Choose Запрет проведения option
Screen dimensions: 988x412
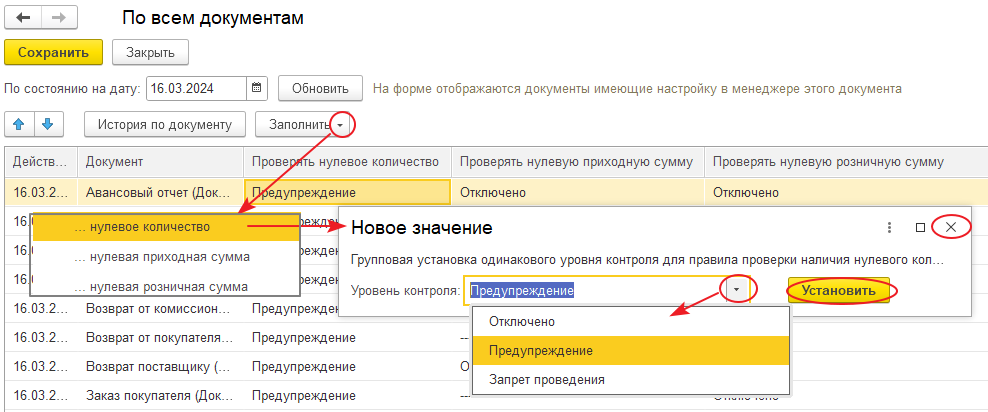[546, 380]
